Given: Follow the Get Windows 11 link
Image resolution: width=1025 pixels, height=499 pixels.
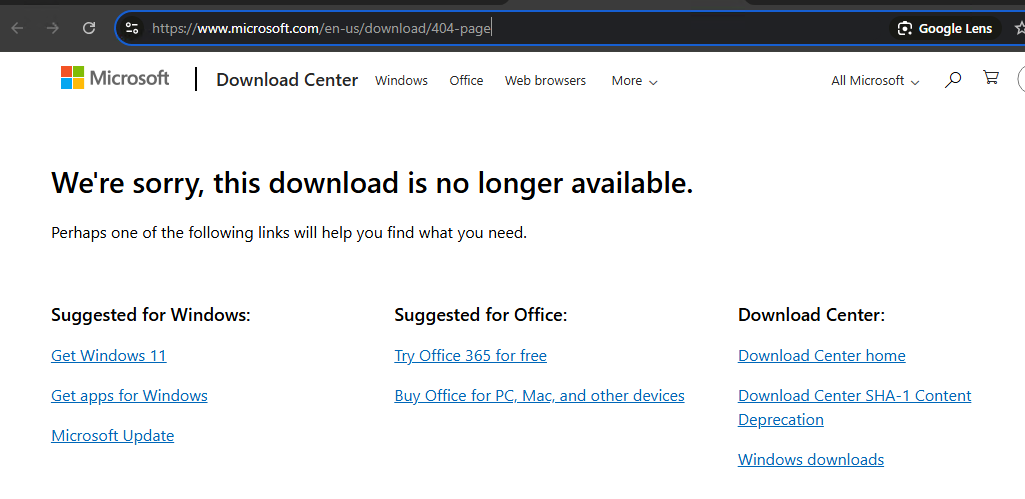Looking at the screenshot, I should [109, 356].
